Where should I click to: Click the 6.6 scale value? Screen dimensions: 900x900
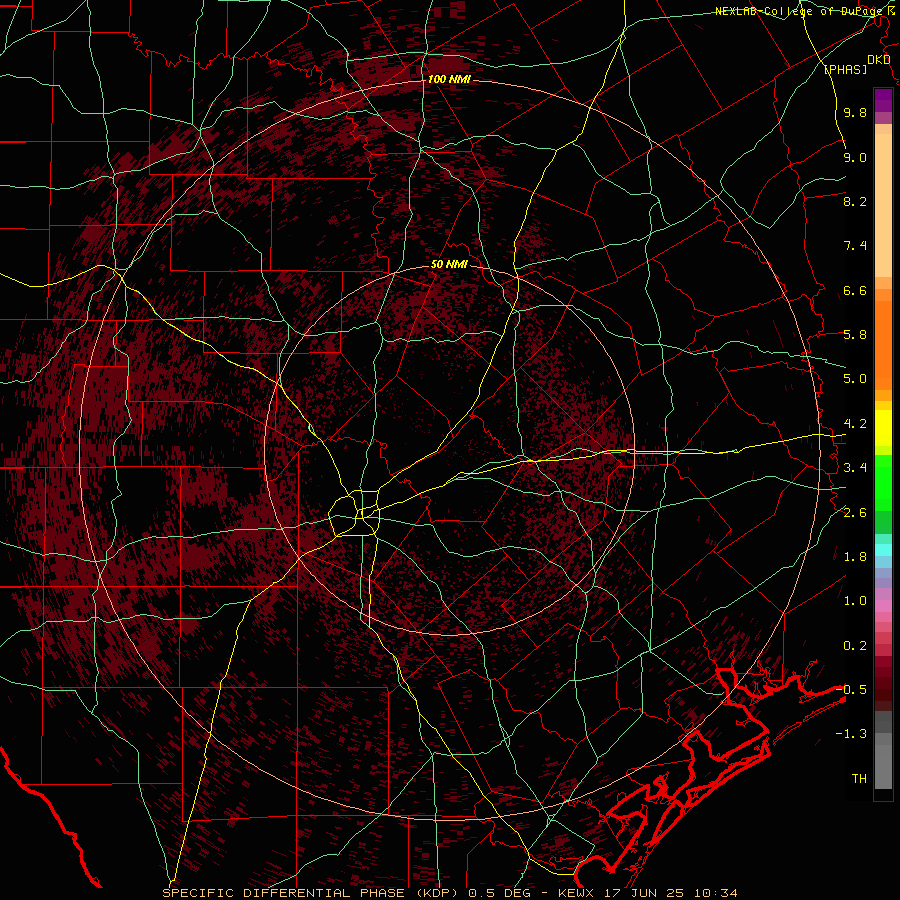[855, 291]
